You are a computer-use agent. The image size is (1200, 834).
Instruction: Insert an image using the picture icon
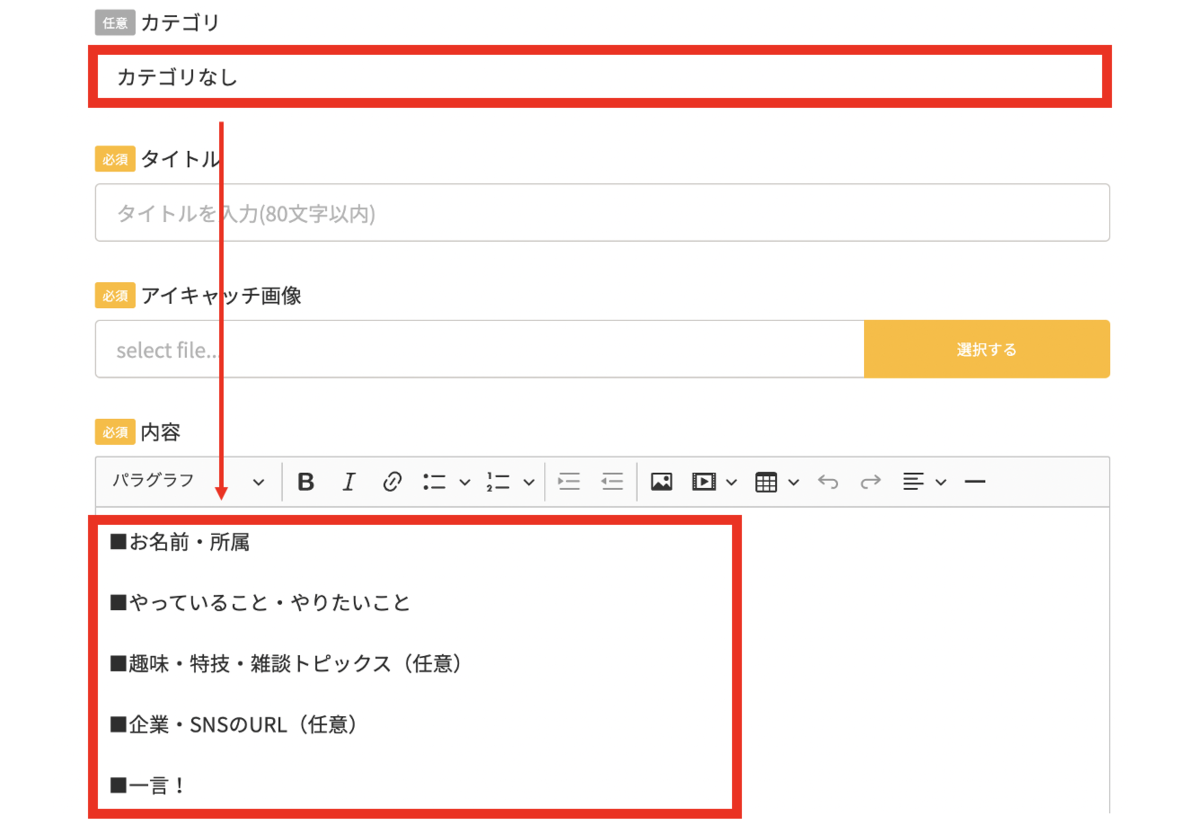pyautogui.click(x=661, y=482)
